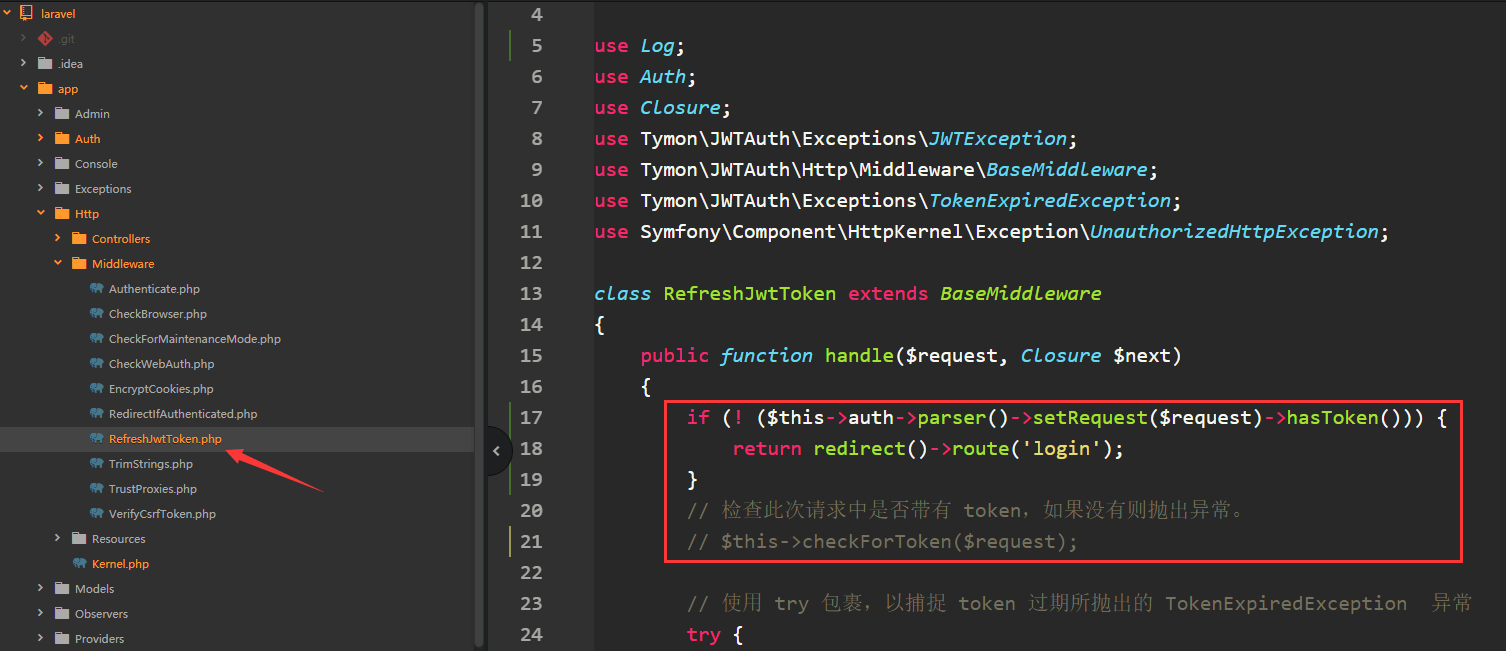The image size is (1506, 651).
Task: Open CheckBrowser.php file
Action: [x=158, y=314]
